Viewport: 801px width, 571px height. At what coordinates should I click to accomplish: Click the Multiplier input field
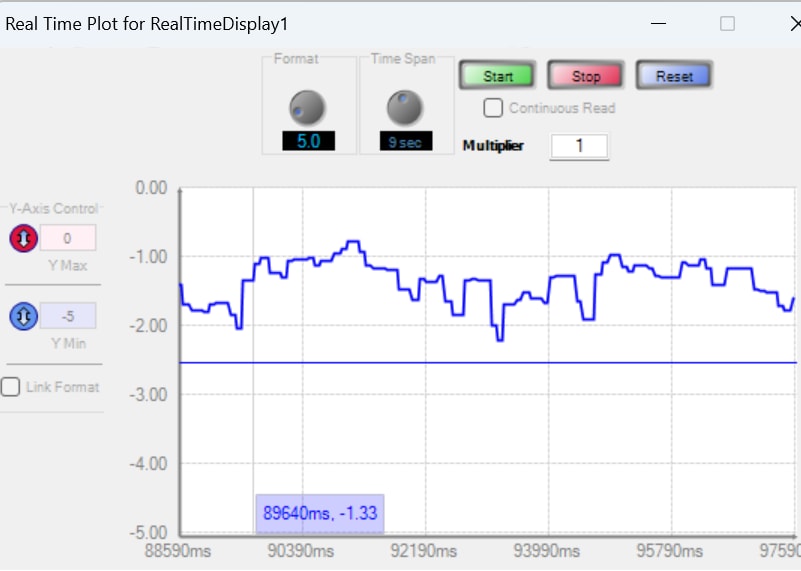point(579,146)
